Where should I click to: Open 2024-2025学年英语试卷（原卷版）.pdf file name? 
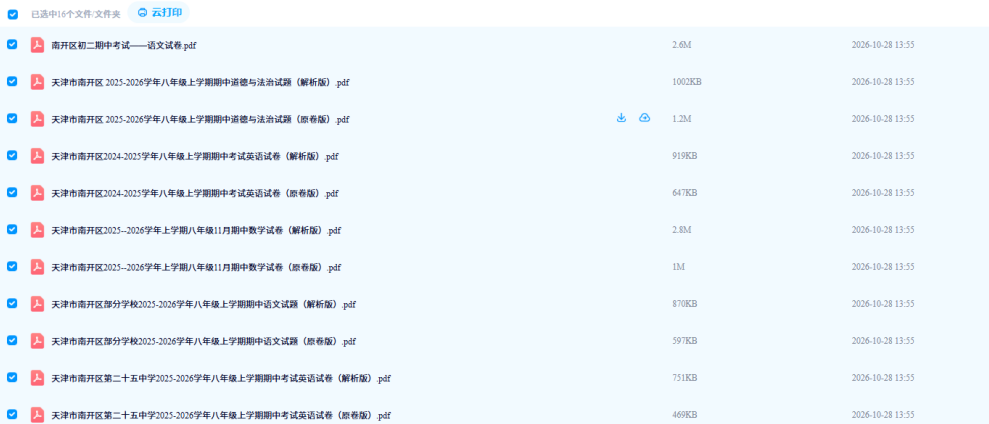[x=195, y=194]
